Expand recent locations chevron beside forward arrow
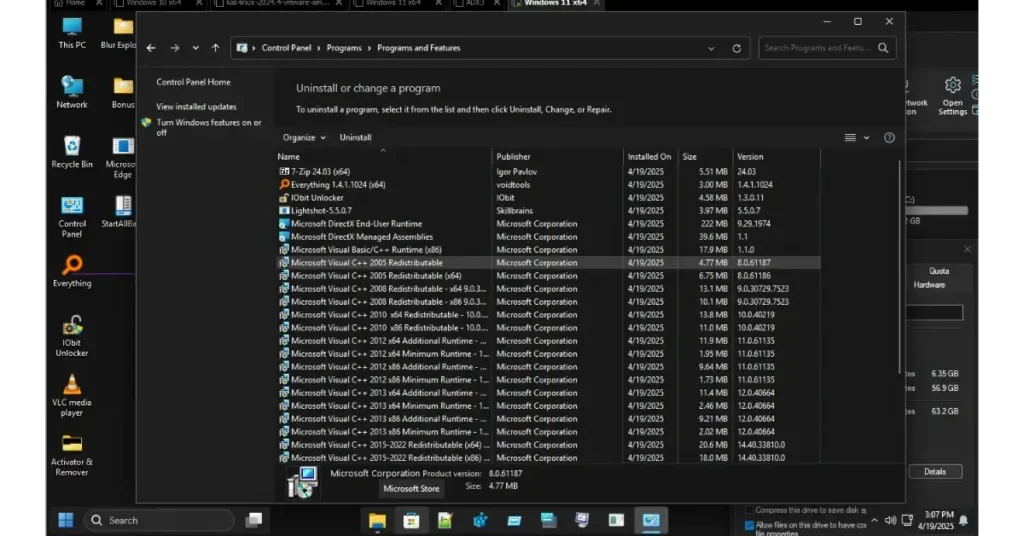The height and width of the screenshot is (536, 1024). click(195, 48)
